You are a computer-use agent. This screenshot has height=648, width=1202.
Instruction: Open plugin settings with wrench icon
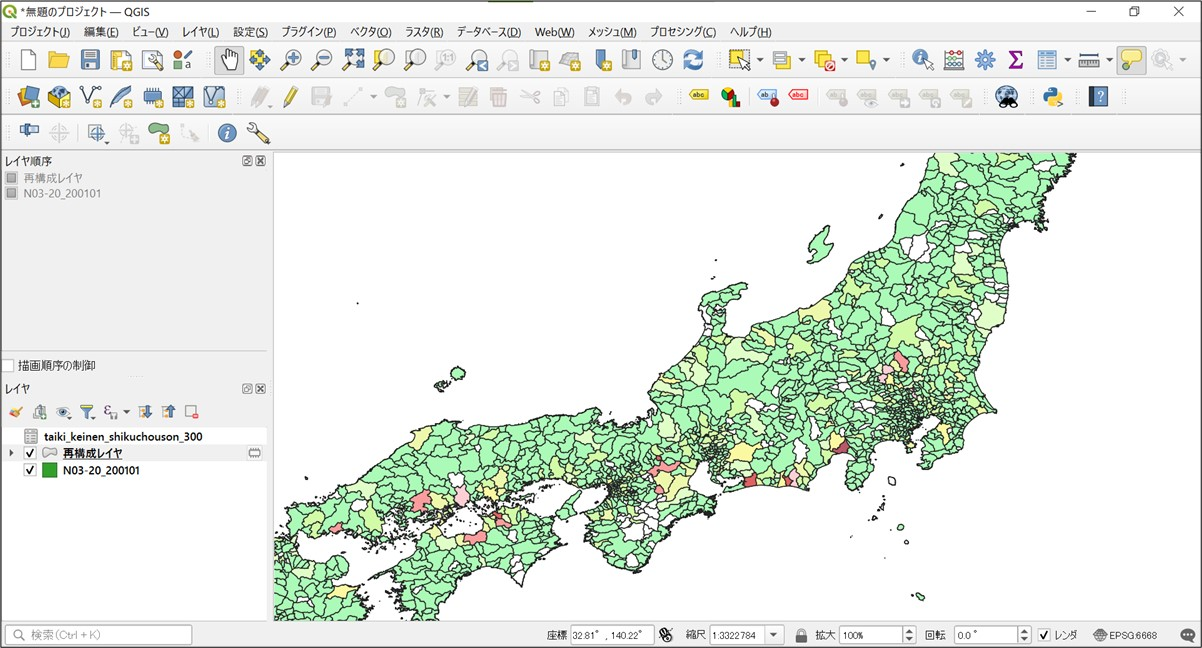point(258,133)
